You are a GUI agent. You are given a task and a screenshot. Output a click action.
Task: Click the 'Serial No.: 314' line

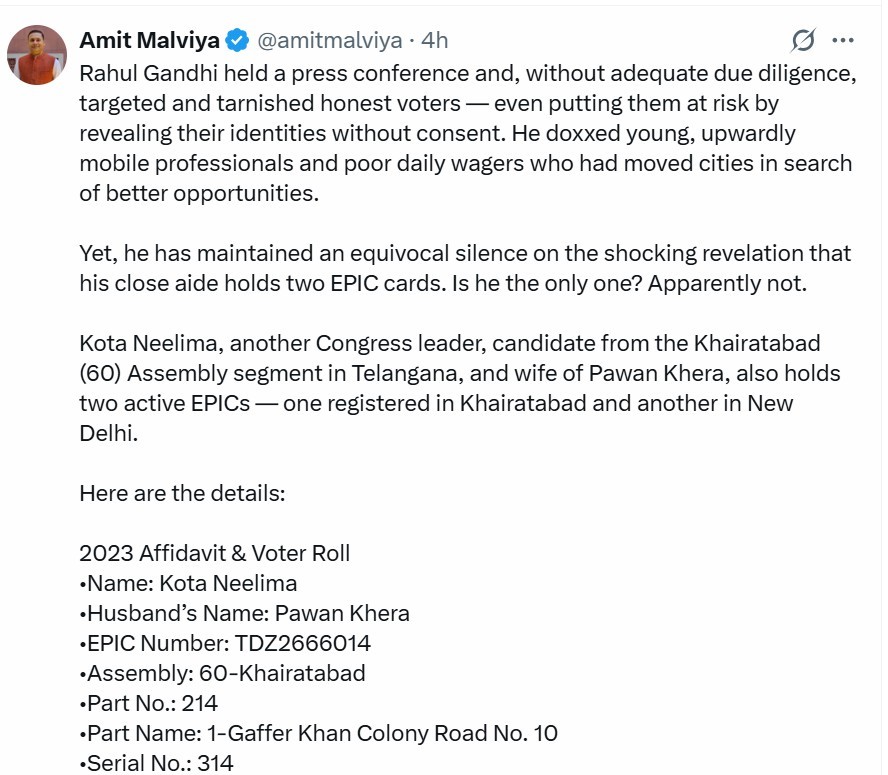[157, 763]
